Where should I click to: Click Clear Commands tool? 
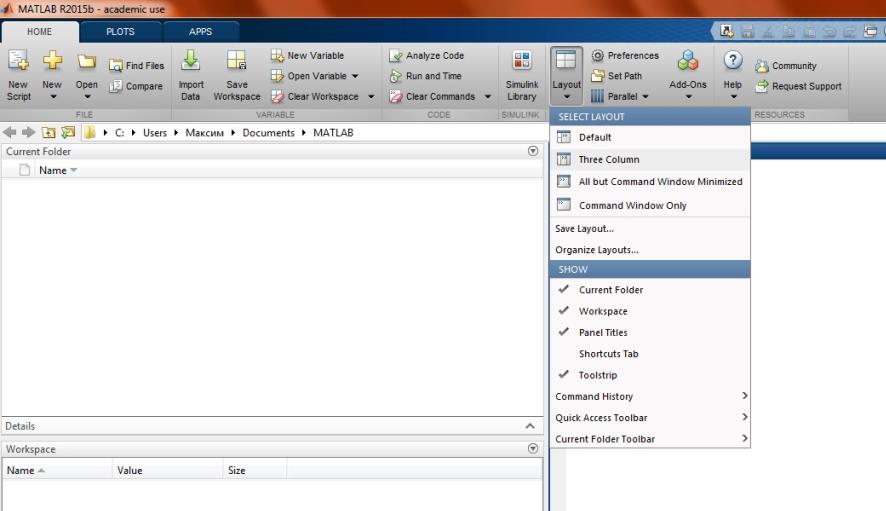pos(432,97)
